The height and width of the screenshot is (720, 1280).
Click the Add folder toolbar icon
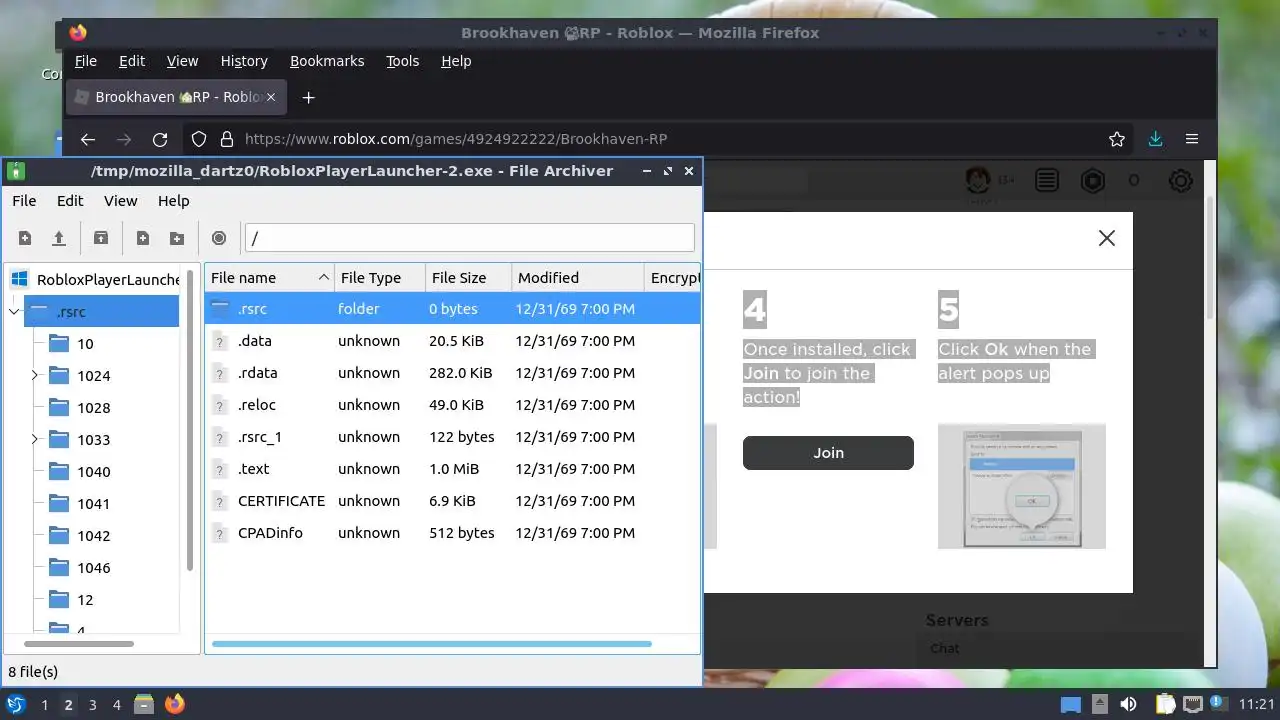pyautogui.click(x=177, y=238)
